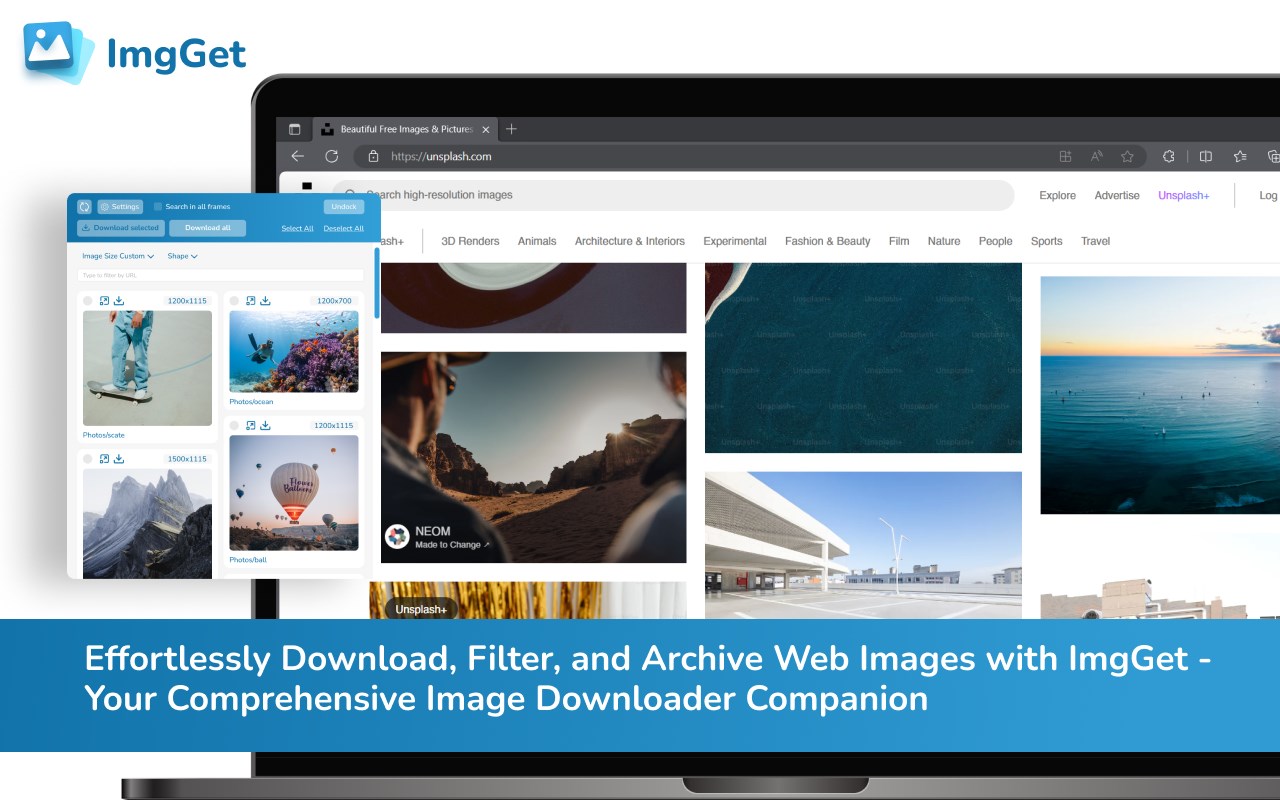
Task: Open browser extensions puzzle icon
Action: click(1168, 156)
